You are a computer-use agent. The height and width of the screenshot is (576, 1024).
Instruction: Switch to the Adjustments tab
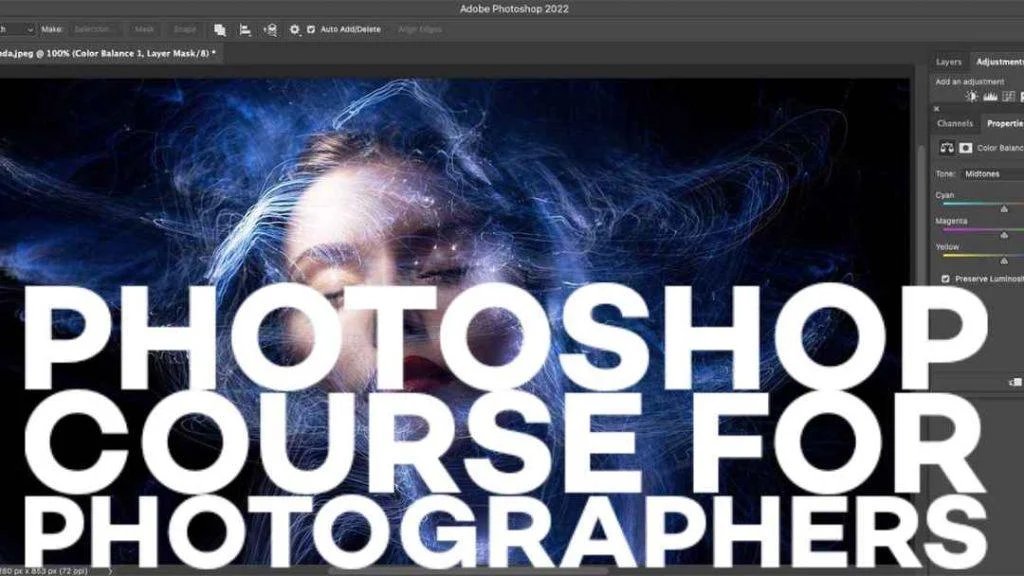coord(999,62)
